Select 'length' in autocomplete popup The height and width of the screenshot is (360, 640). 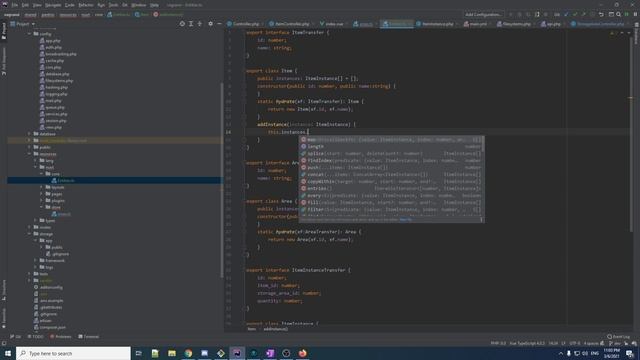(x=391, y=147)
